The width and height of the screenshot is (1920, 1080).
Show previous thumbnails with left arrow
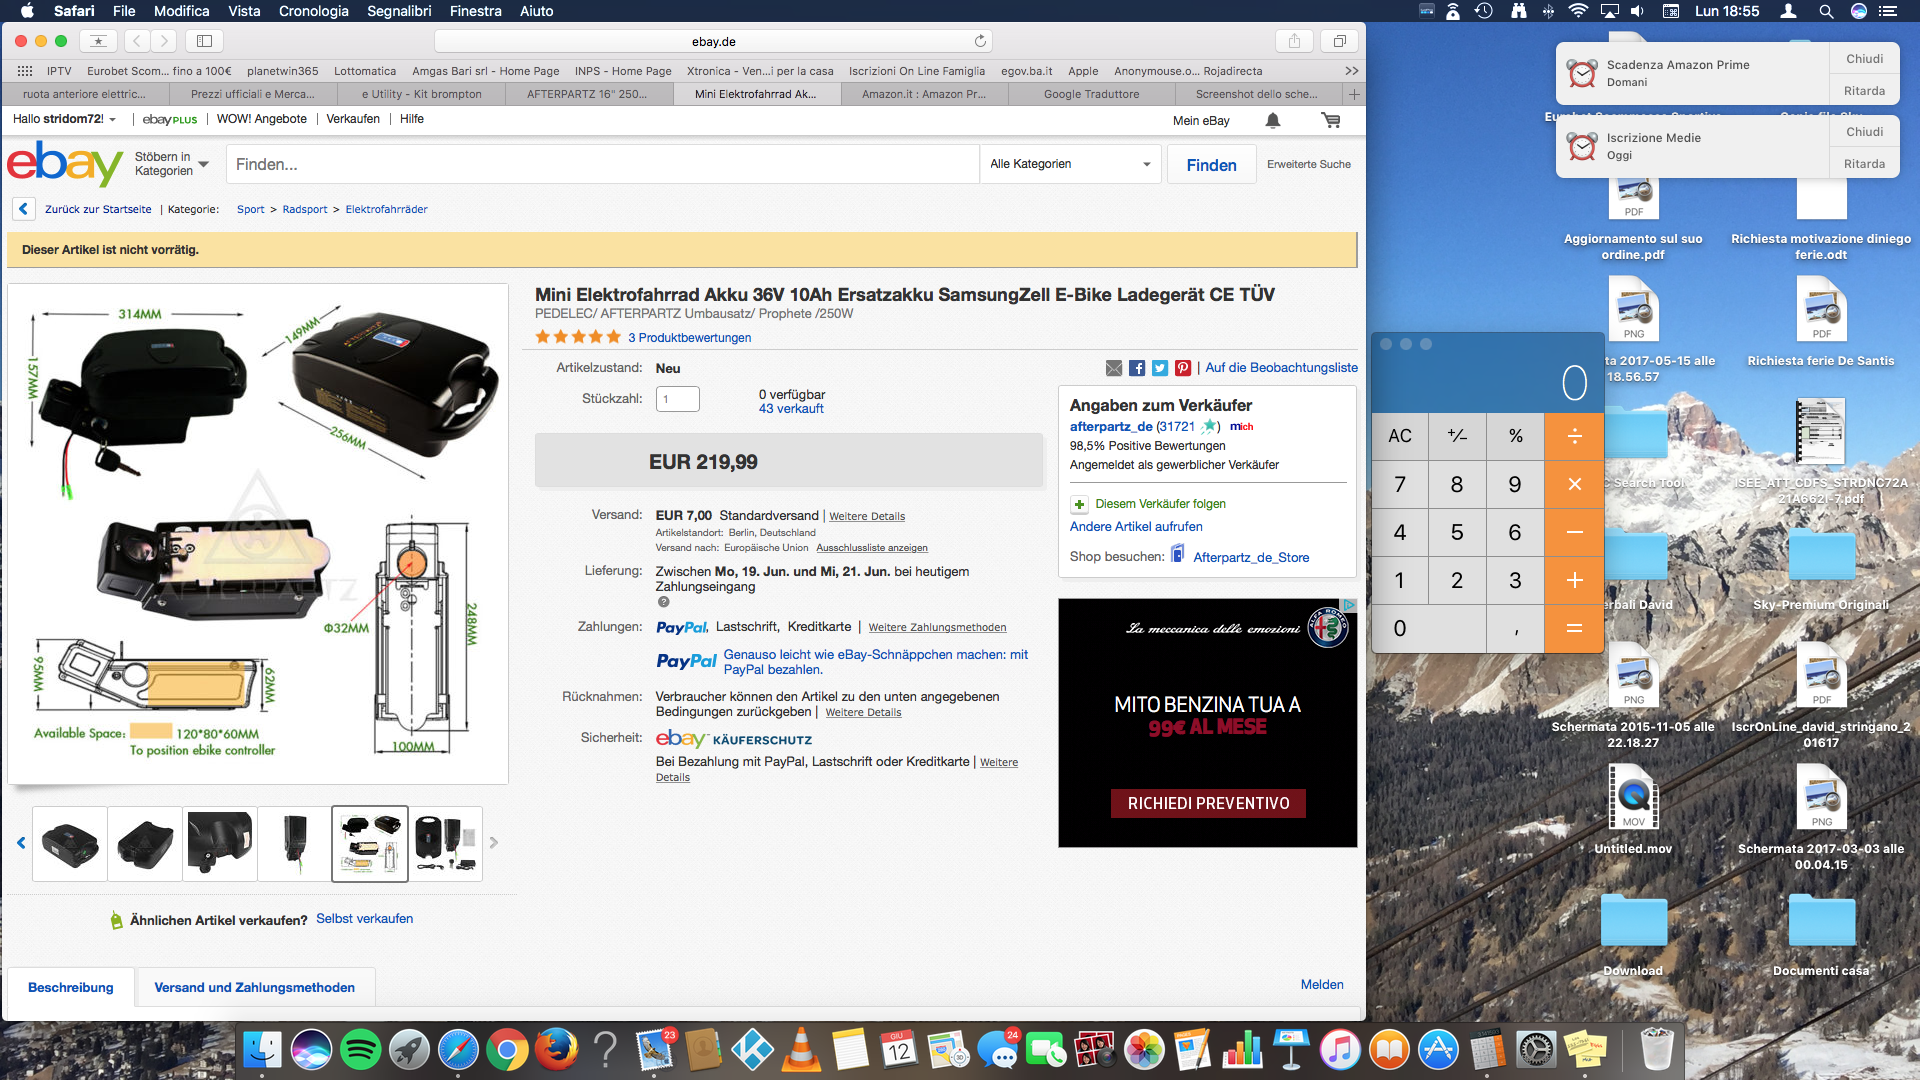(x=21, y=843)
